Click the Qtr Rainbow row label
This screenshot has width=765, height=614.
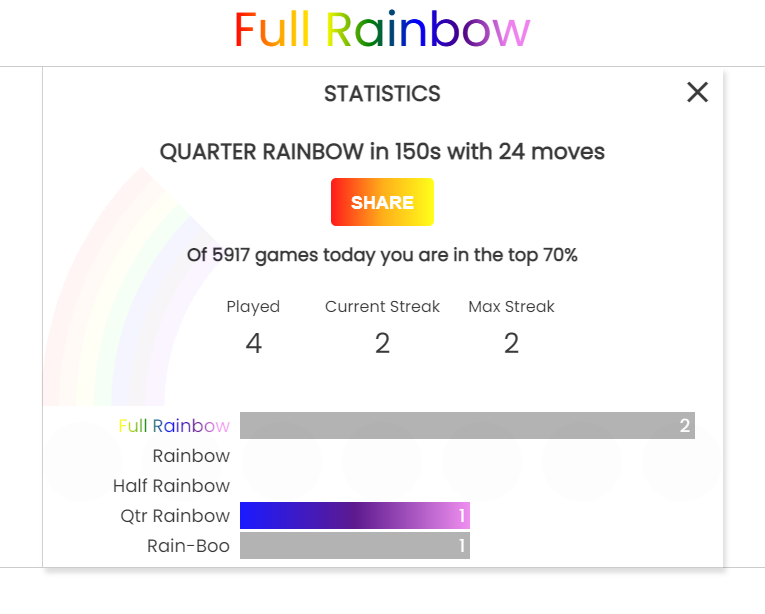[175, 516]
